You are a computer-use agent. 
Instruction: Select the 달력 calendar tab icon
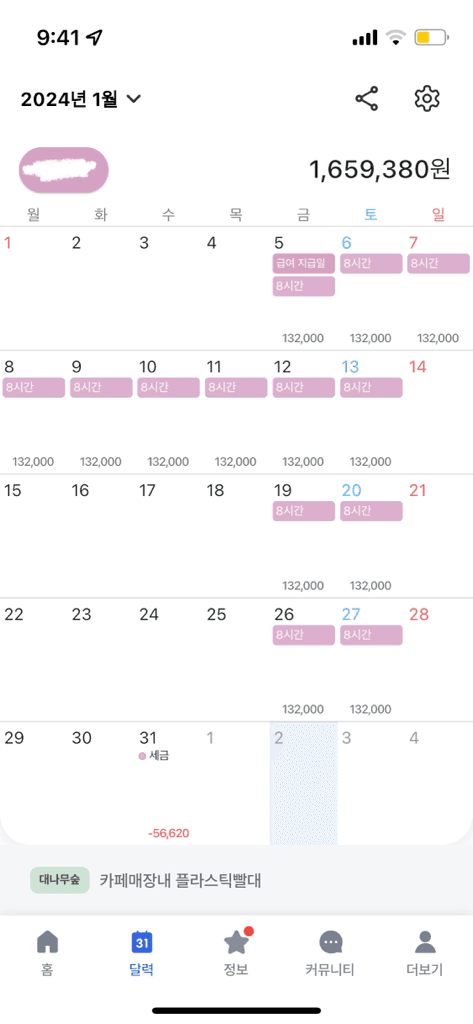(142, 942)
